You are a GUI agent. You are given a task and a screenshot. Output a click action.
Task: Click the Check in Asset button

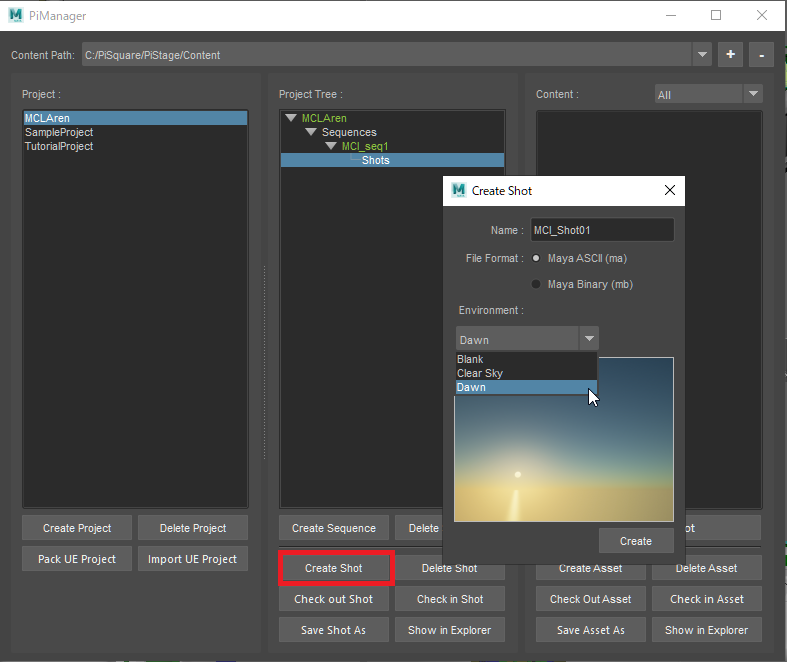[x=707, y=599]
